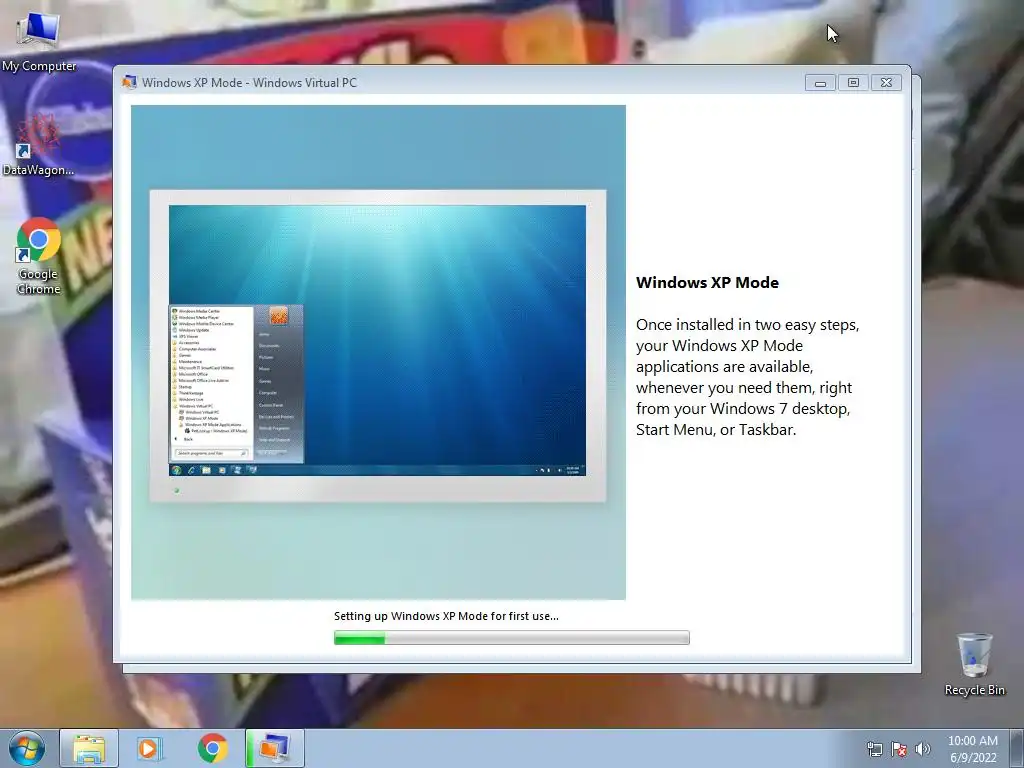Minimize the Windows XP Mode window
The height and width of the screenshot is (768, 1024).
tap(820, 82)
